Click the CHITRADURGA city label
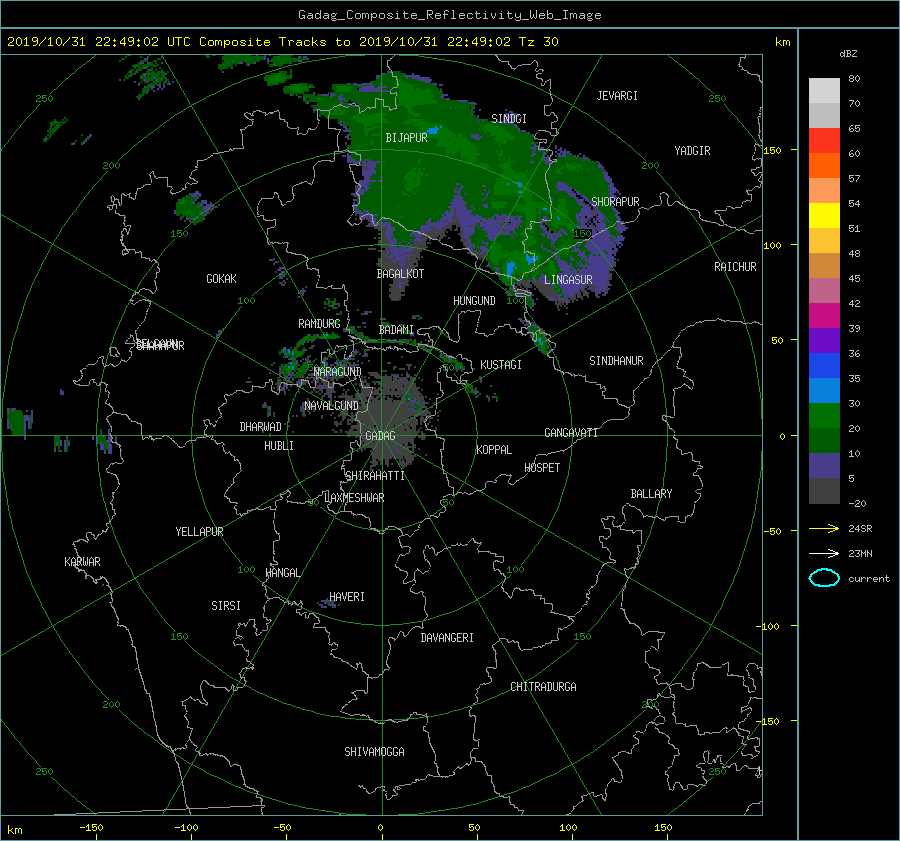 543,687
